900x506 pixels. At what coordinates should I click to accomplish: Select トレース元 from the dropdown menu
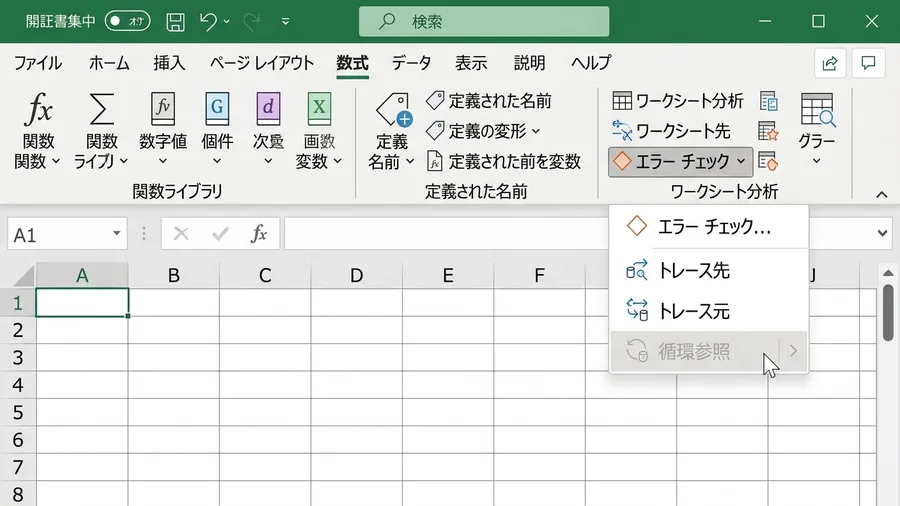coord(709,311)
